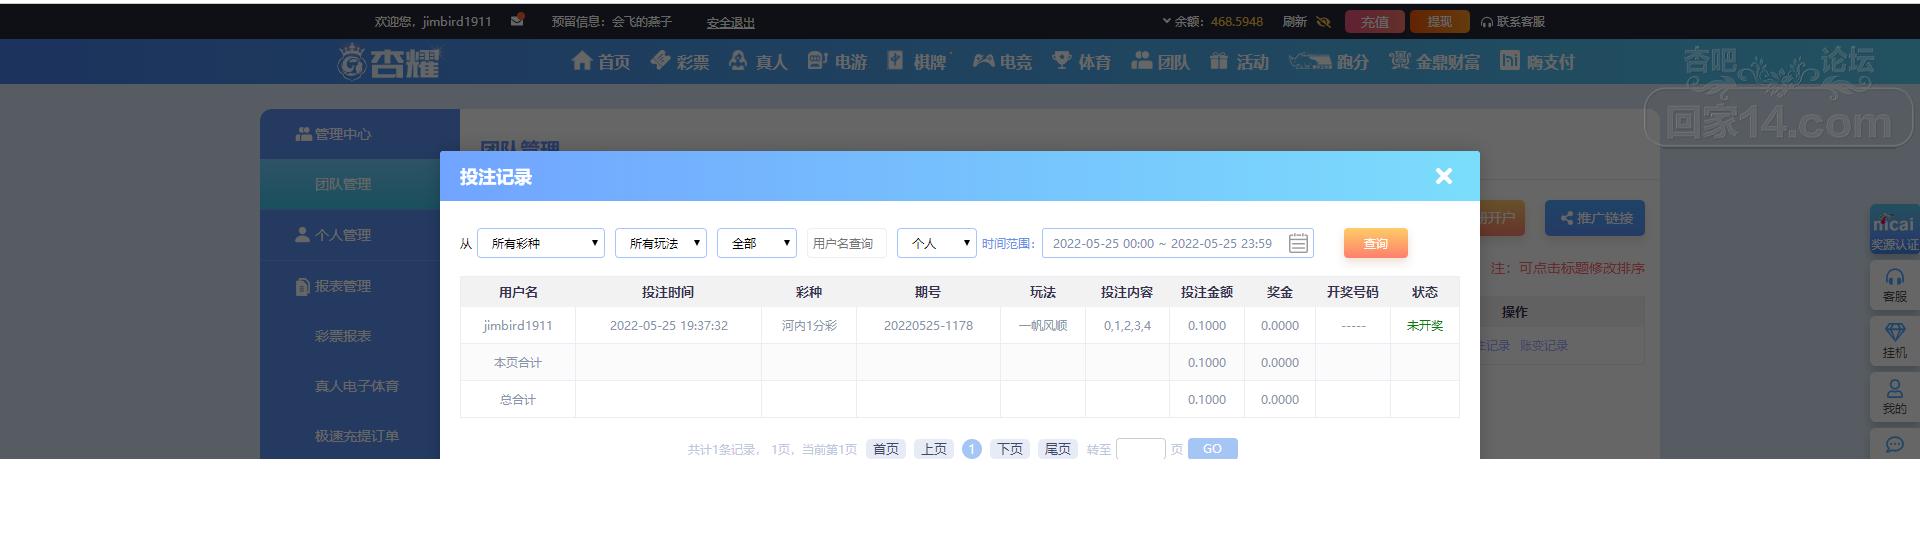Expand 个人管理 in the left sidebar

(342, 235)
